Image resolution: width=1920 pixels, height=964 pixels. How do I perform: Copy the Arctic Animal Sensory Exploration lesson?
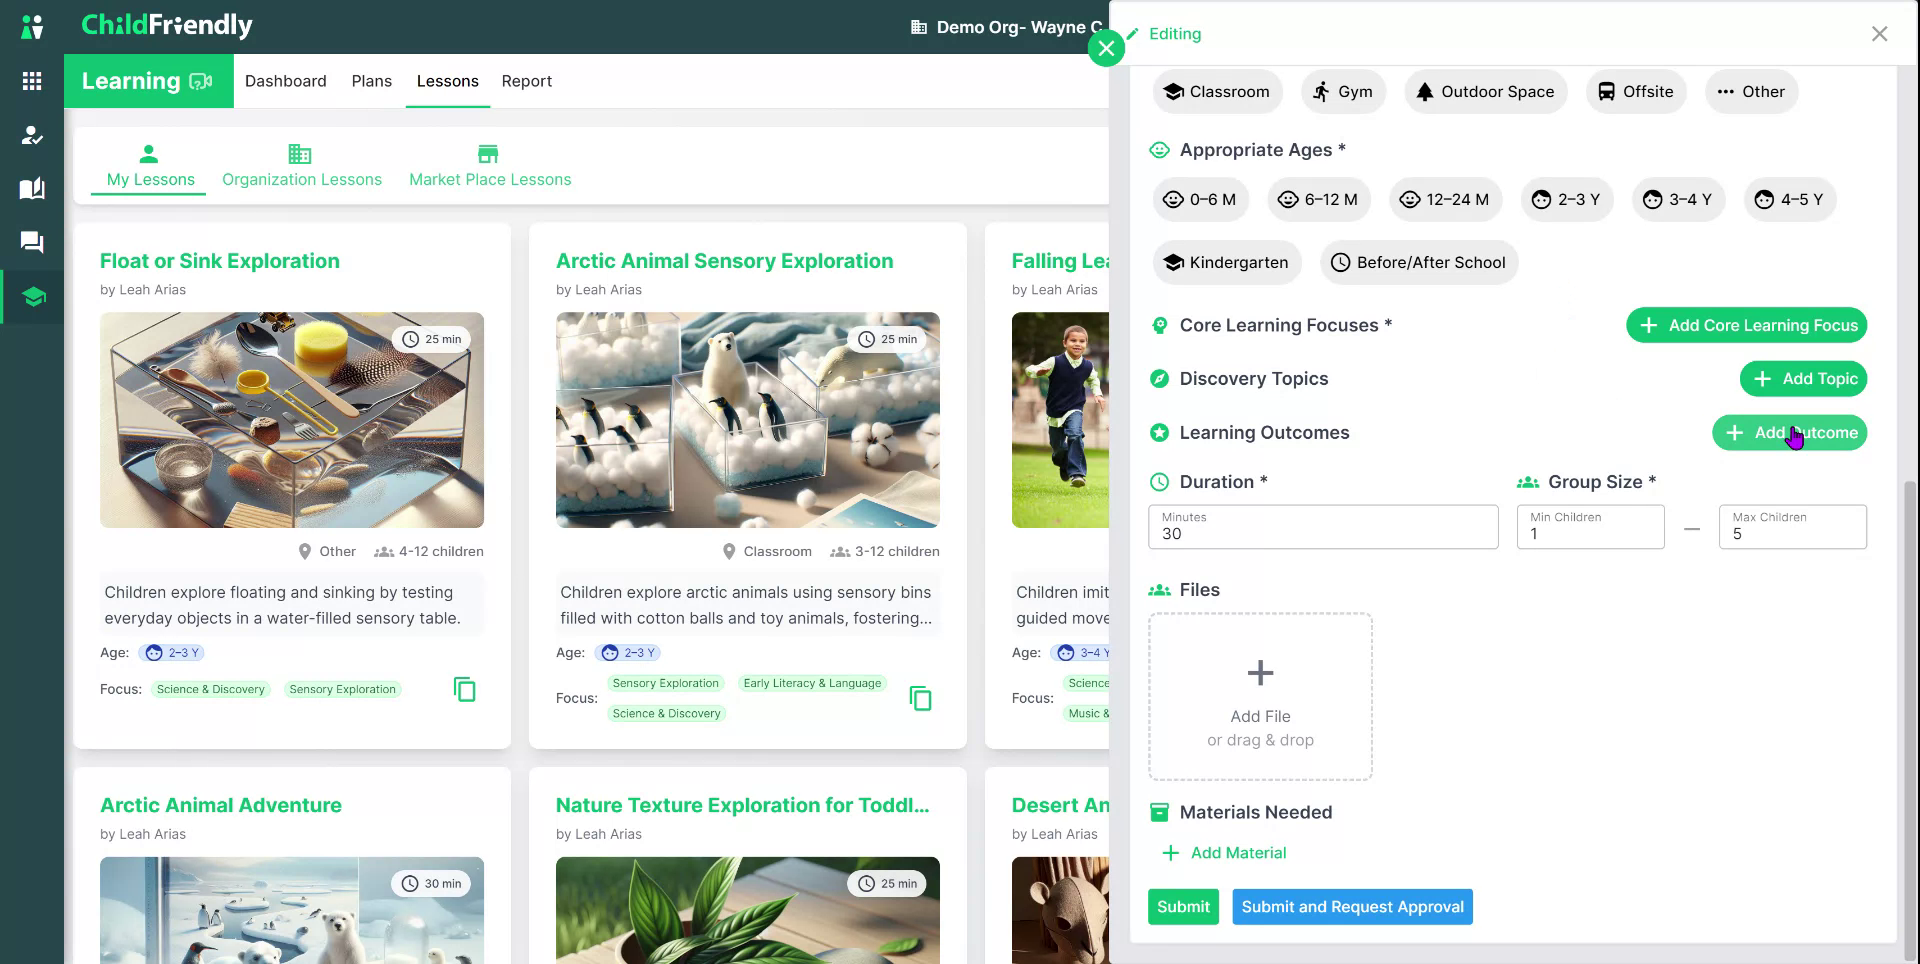click(921, 698)
